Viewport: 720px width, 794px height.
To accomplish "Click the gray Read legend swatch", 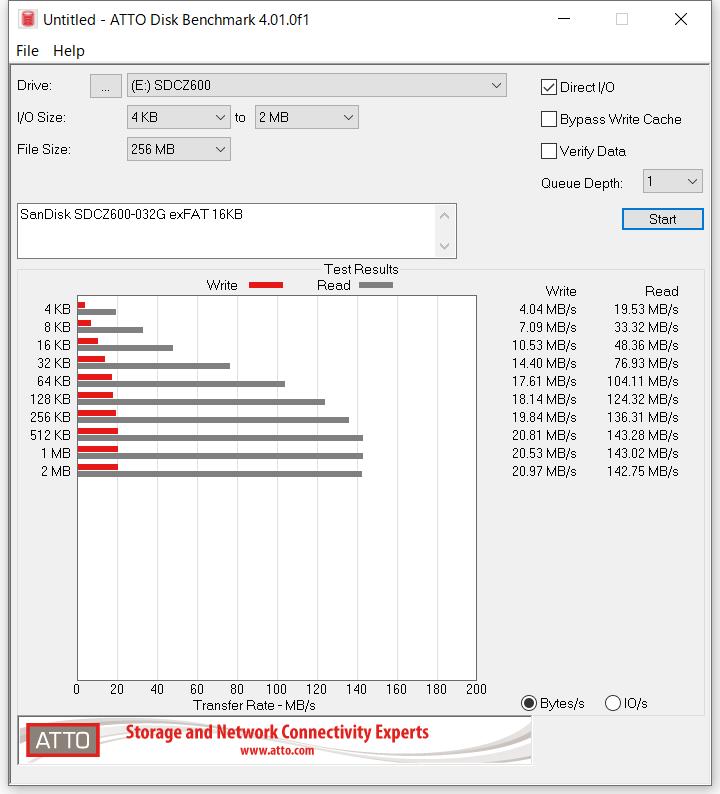I will 376,285.
